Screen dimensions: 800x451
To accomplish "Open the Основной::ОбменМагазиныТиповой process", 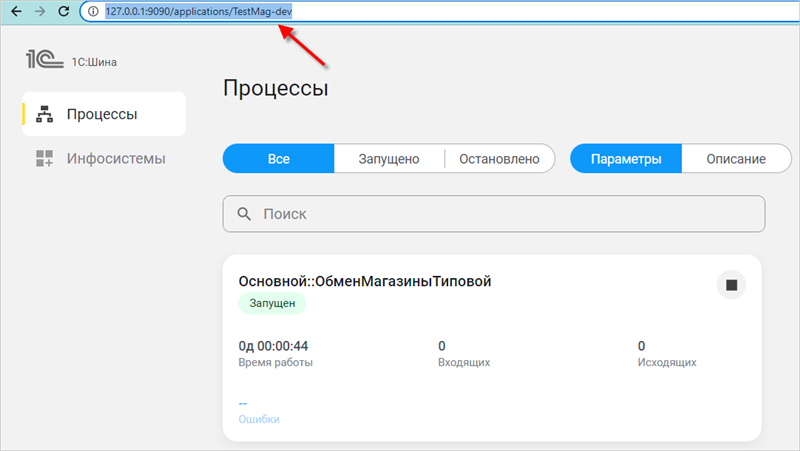I will point(364,281).
